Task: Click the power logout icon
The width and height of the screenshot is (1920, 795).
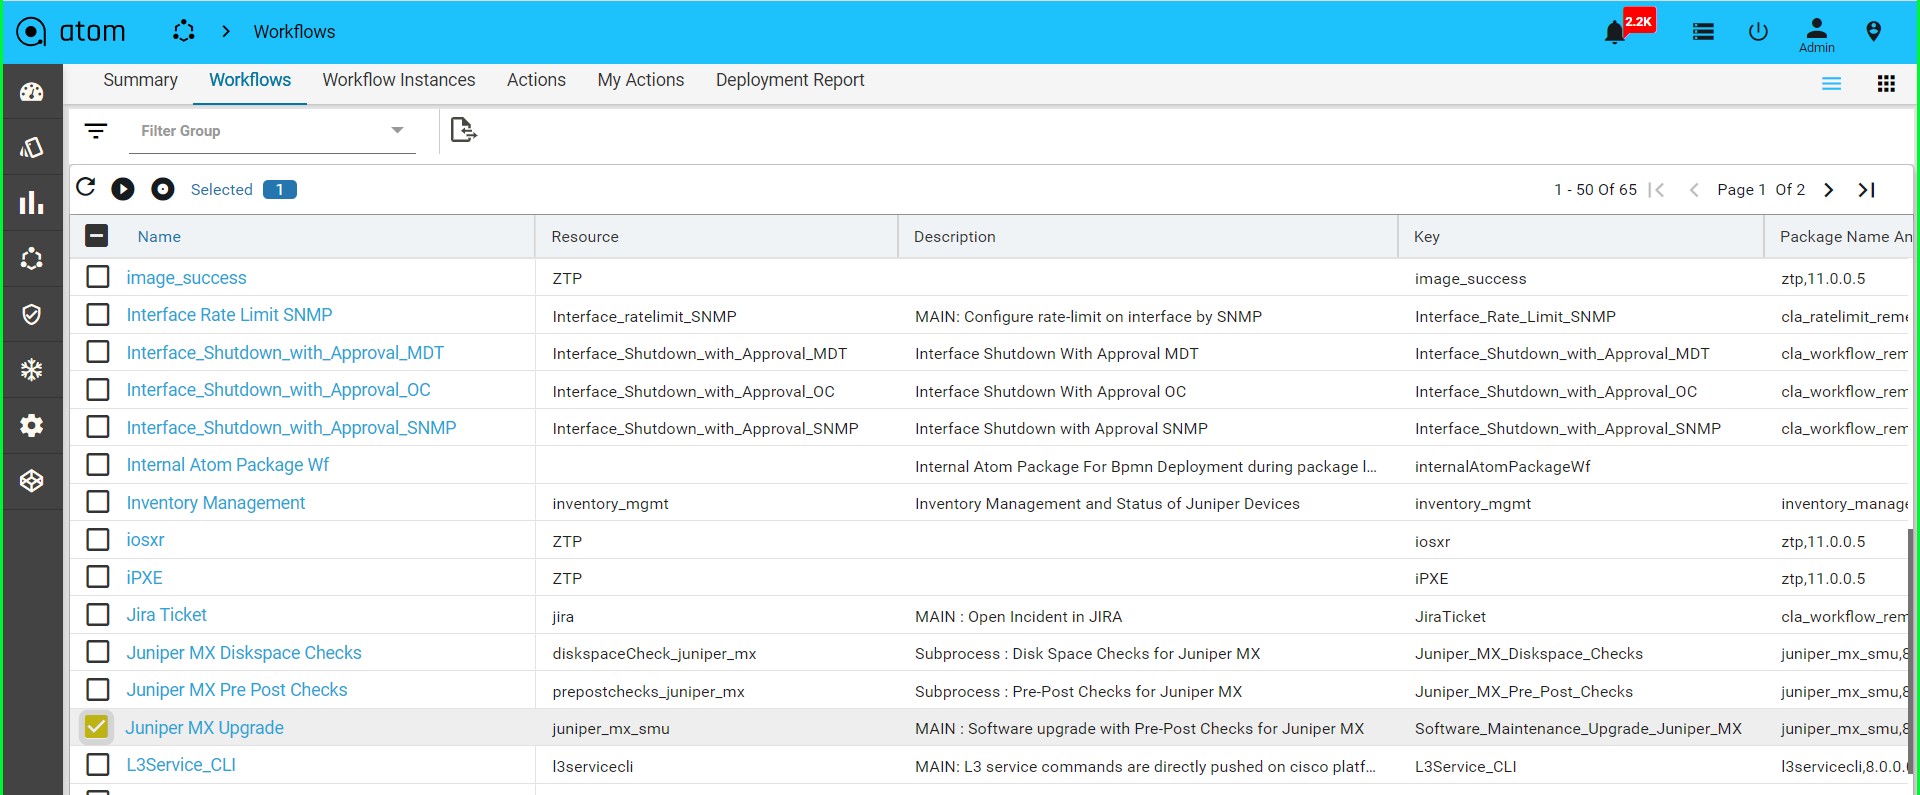Action: tap(1758, 32)
